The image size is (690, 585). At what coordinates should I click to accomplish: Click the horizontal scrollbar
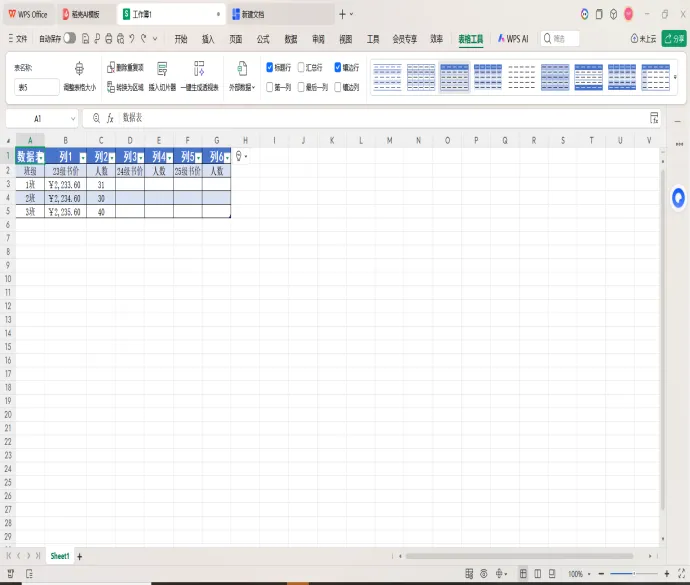(x=519, y=556)
